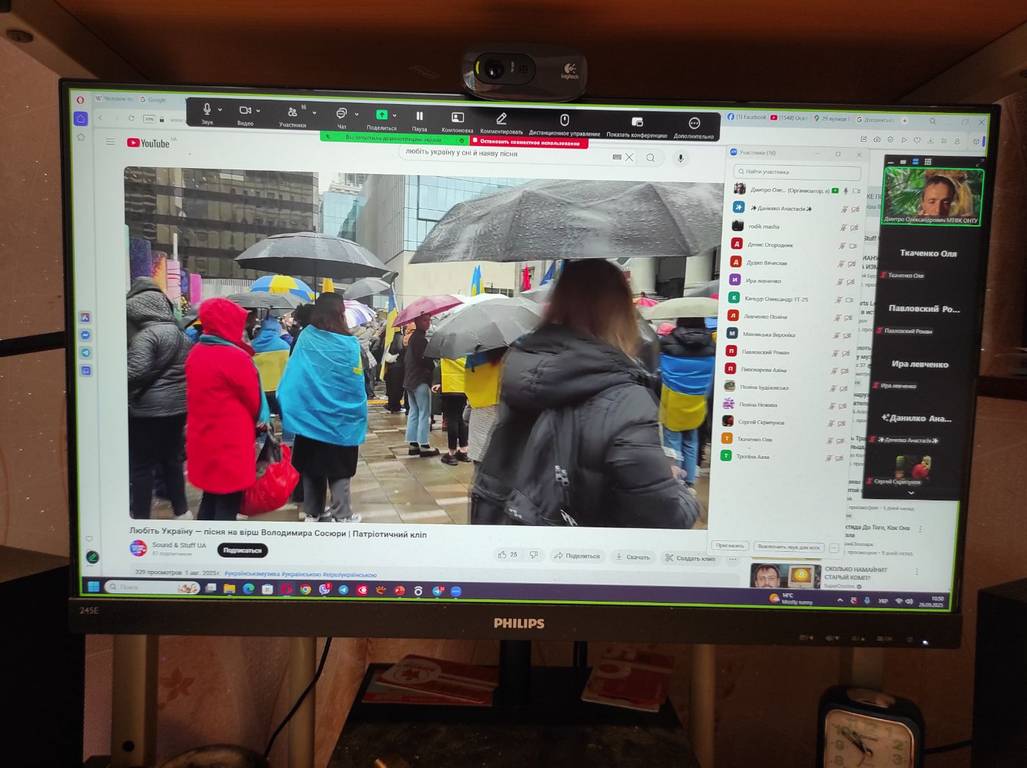Click the YouTube logo home link
Viewport: 1027px width, 768px height.
(x=148, y=142)
